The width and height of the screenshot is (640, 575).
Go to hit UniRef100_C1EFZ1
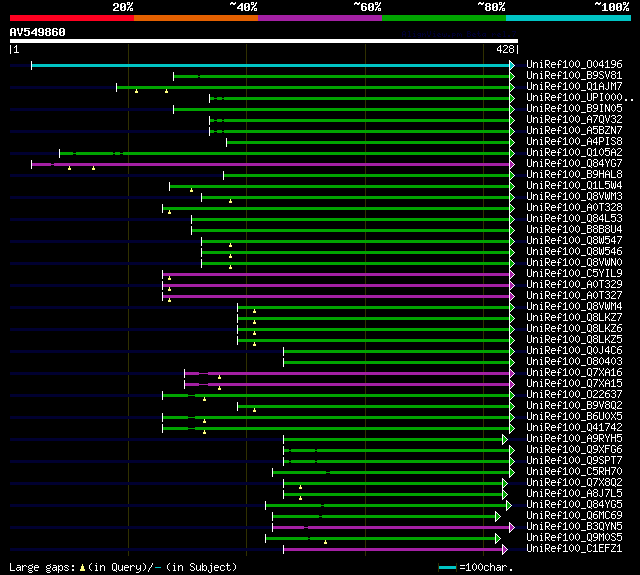[x=574, y=549]
